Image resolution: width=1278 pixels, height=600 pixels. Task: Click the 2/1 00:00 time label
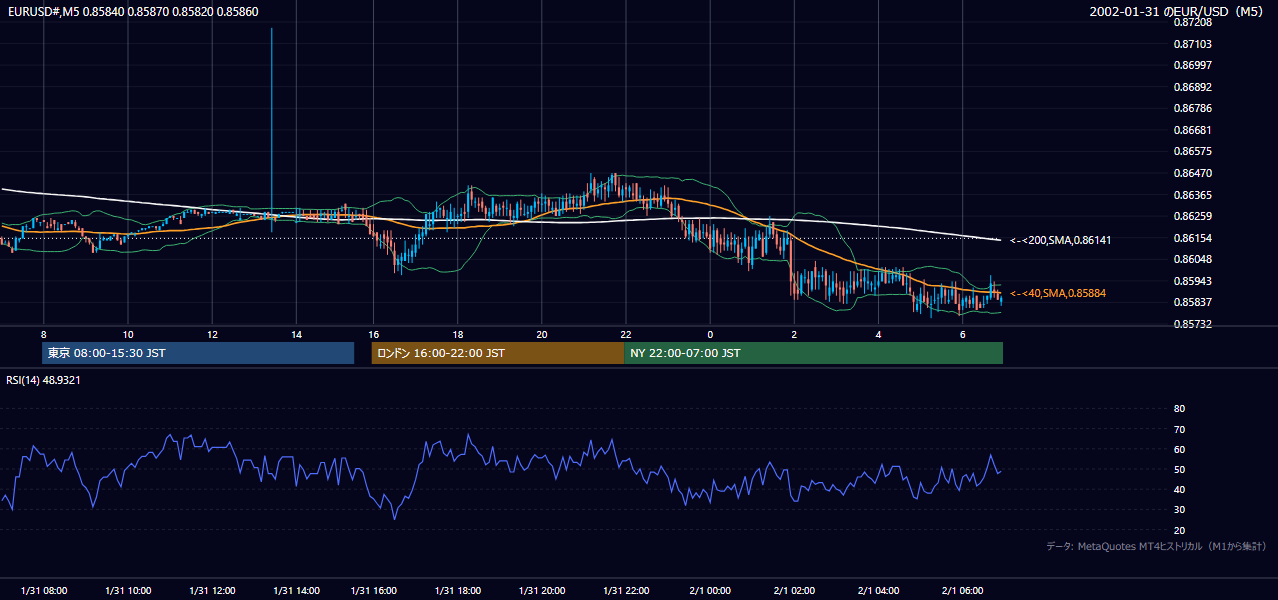click(x=710, y=591)
